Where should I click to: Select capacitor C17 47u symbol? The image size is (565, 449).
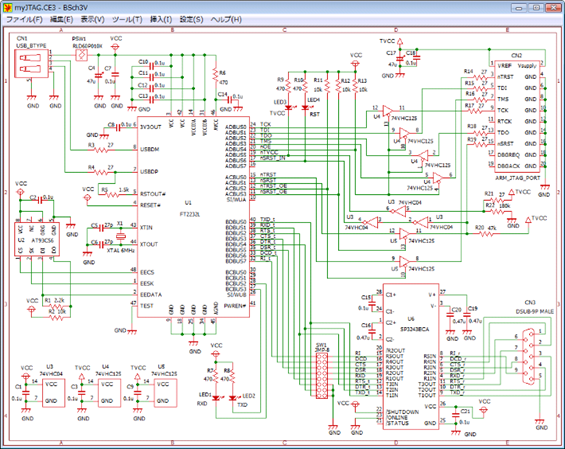(x=400, y=59)
